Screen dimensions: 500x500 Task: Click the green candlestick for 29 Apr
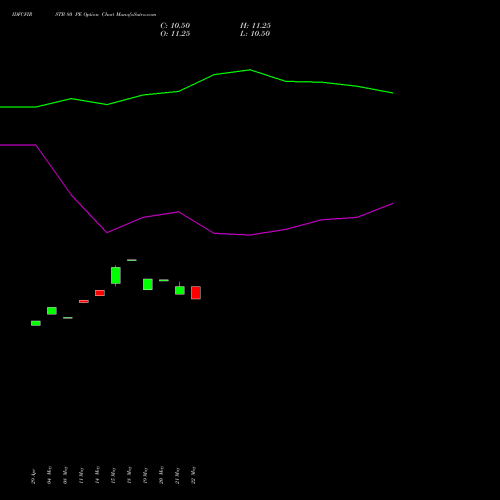(36, 323)
